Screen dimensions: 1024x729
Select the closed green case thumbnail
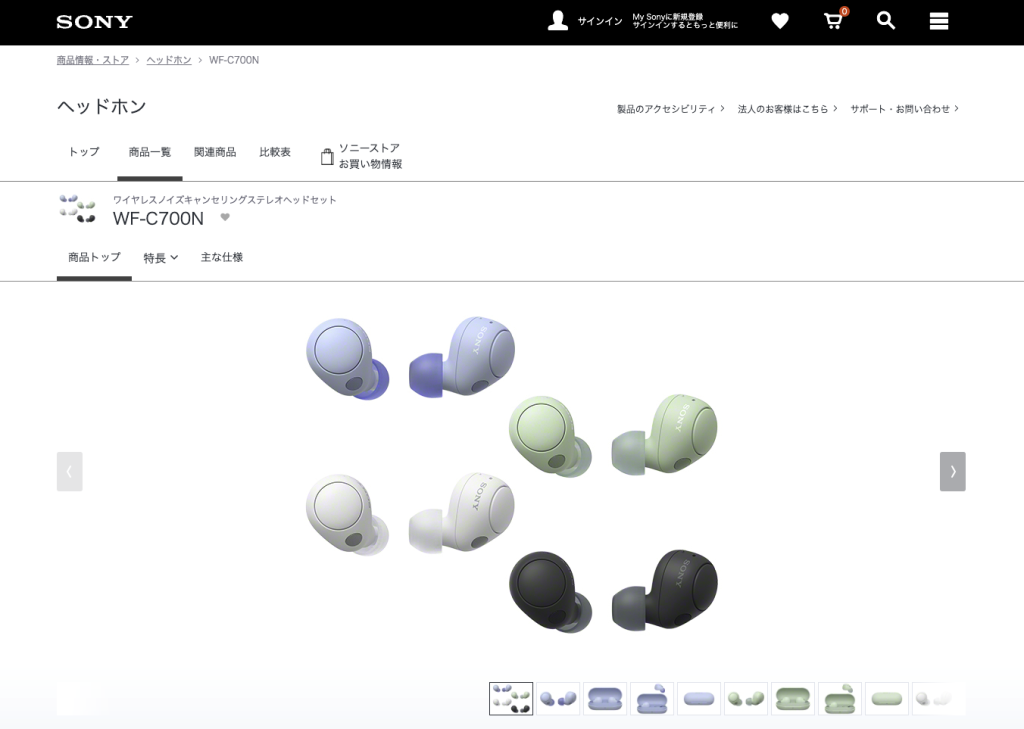793,698
